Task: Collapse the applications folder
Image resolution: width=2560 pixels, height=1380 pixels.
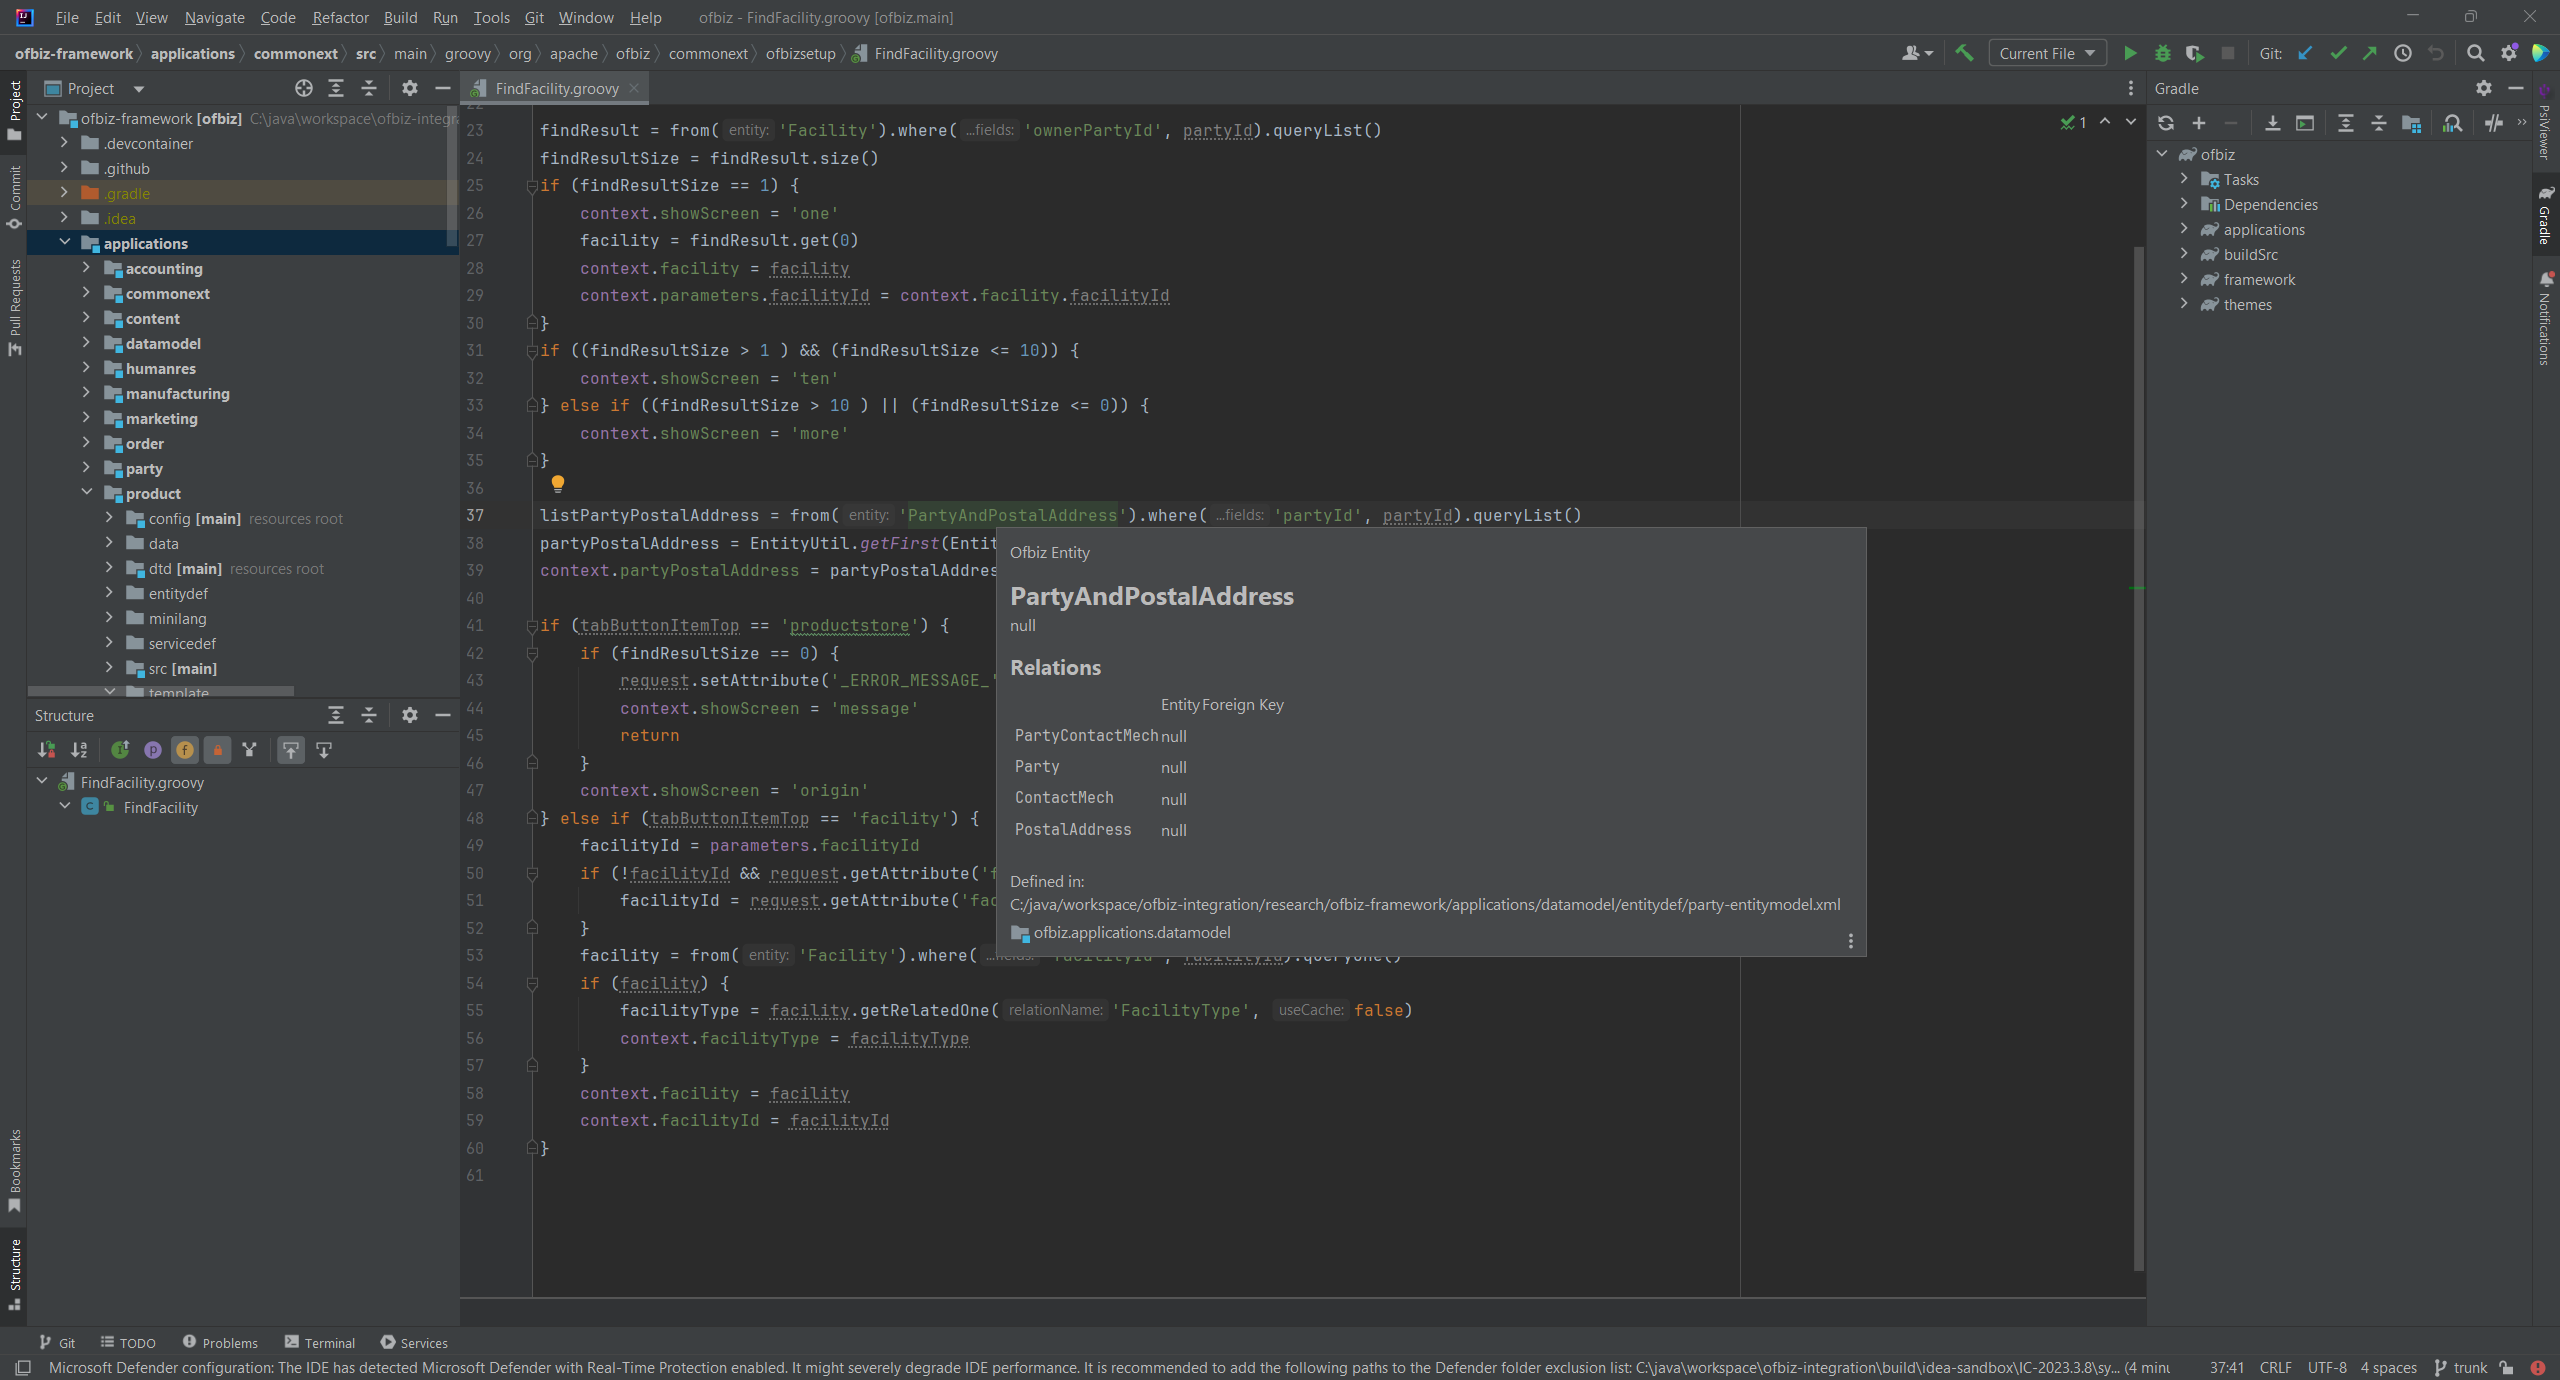Action: coord(64,243)
